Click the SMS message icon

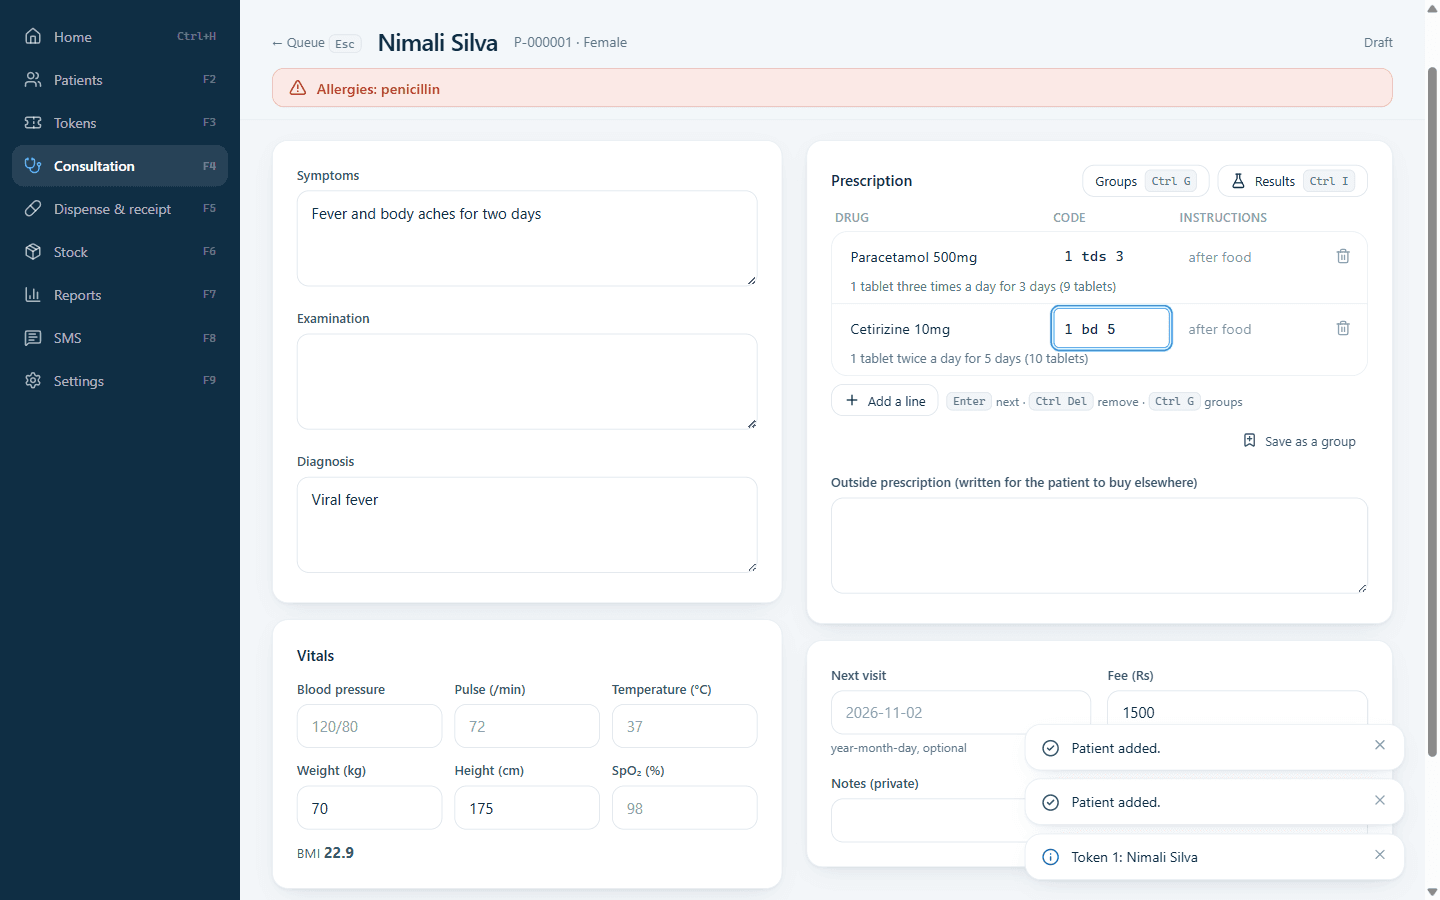tap(33, 338)
